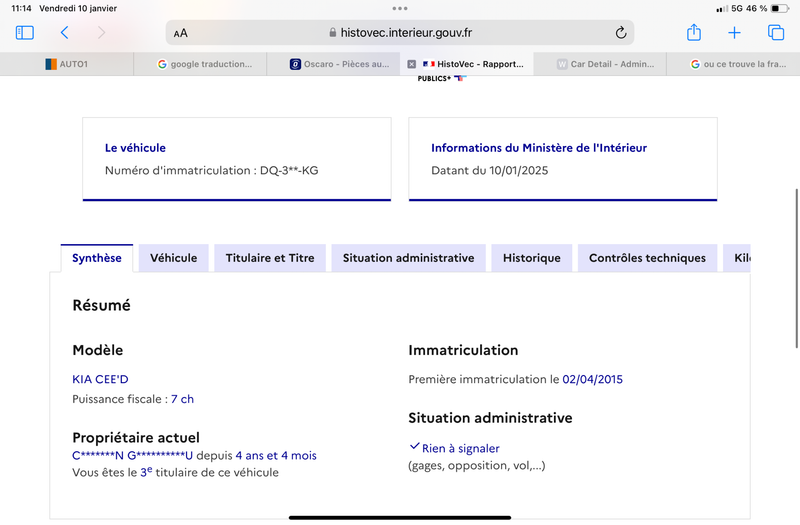800x525 pixels.
Task: Go back with the left arrow
Action: tap(64, 33)
